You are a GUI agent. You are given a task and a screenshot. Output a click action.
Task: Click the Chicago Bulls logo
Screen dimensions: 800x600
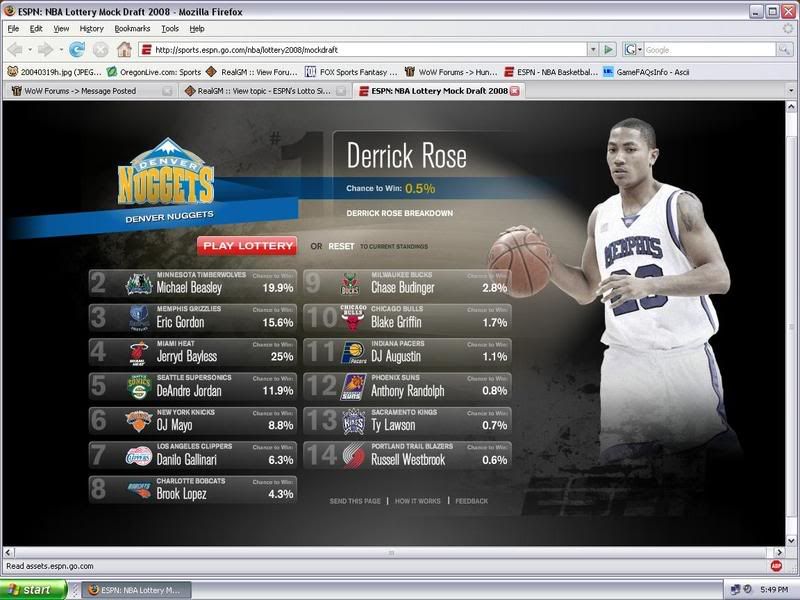(353, 317)
